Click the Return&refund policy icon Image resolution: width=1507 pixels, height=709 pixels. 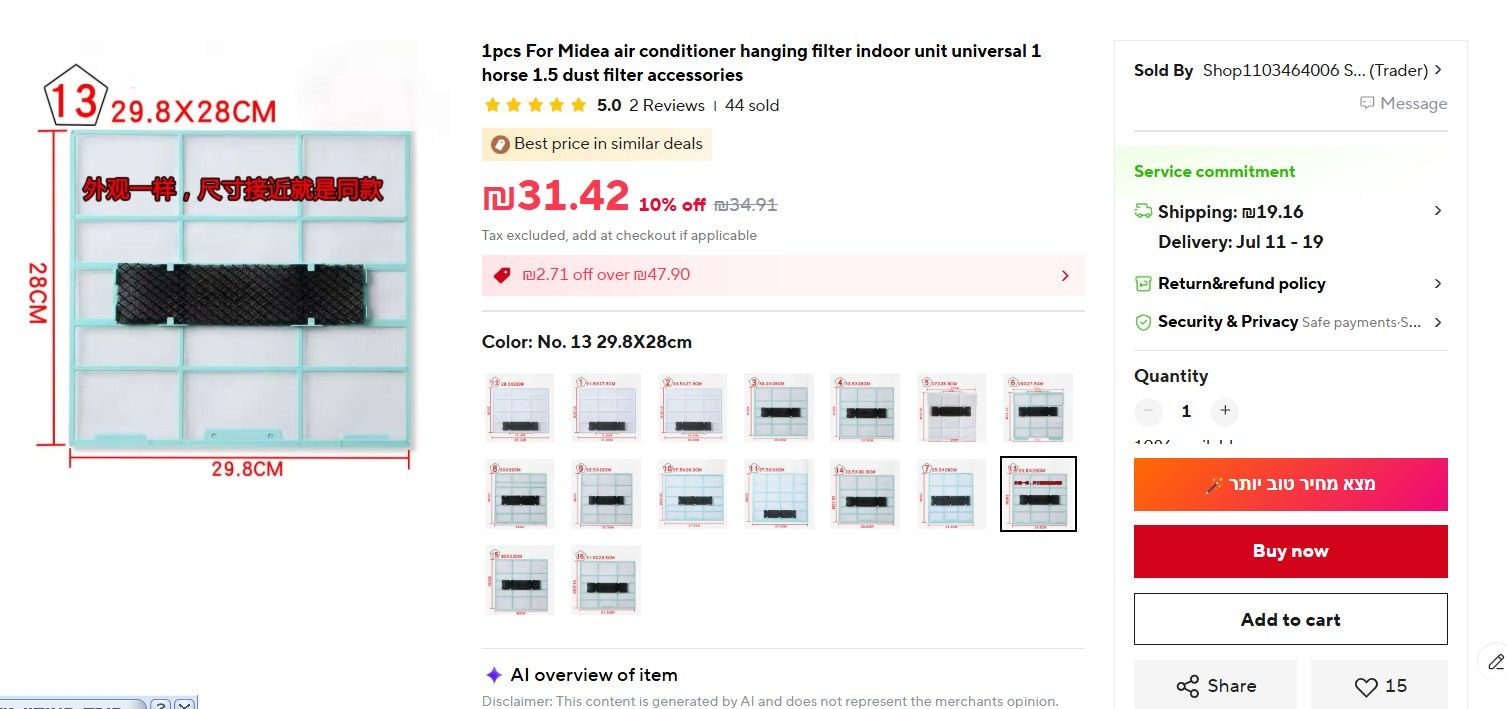1143,283
